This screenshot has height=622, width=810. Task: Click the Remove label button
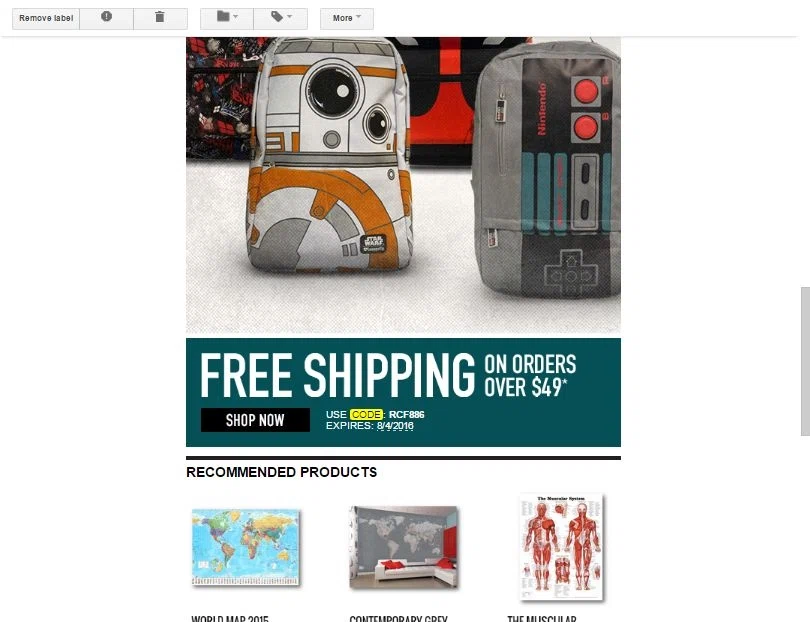46,18
